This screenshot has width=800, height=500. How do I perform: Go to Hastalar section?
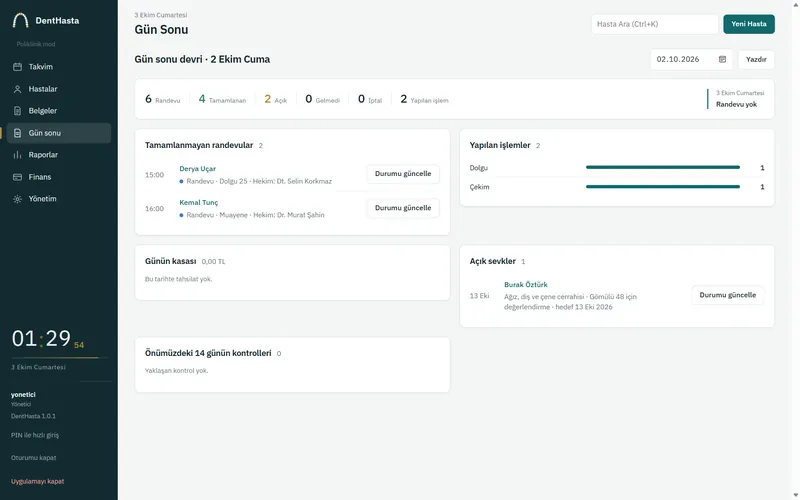(x=59, y=89)
